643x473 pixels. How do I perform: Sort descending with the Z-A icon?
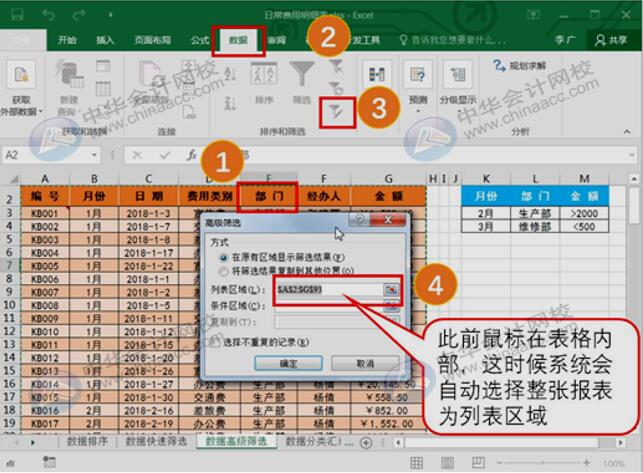coord(230,101)
